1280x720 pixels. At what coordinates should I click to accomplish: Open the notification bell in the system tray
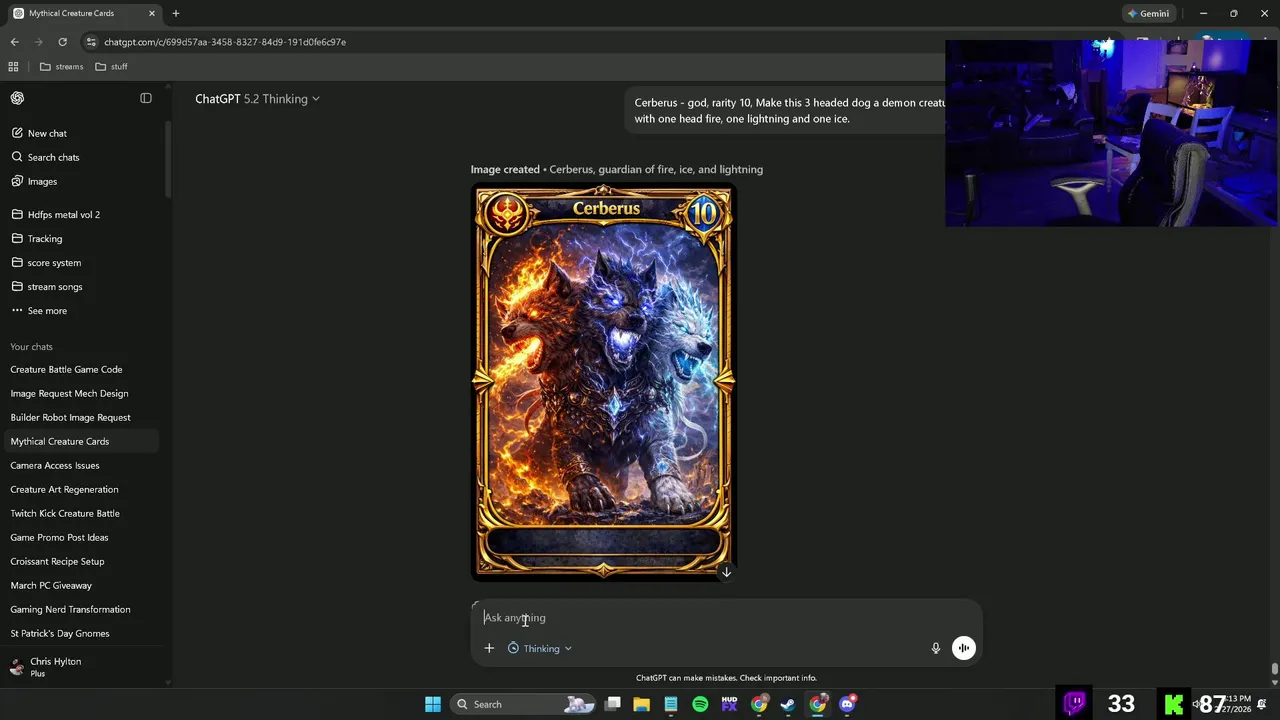pyautogui.click(x=1262, y=704)
